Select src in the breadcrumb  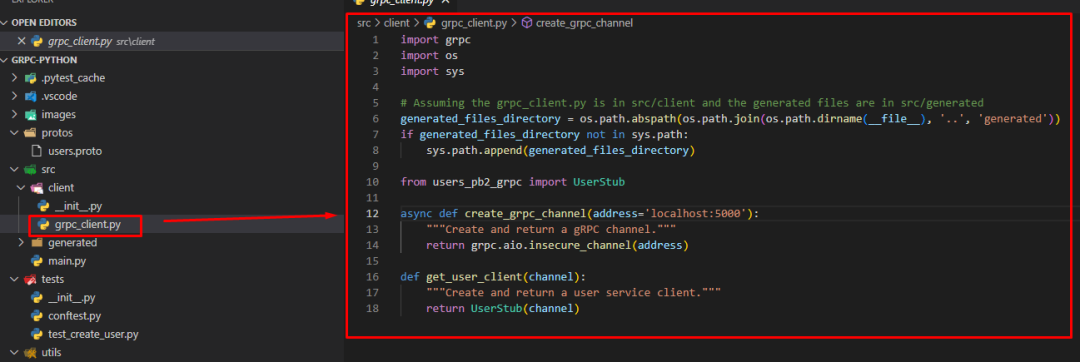point(364,23)
